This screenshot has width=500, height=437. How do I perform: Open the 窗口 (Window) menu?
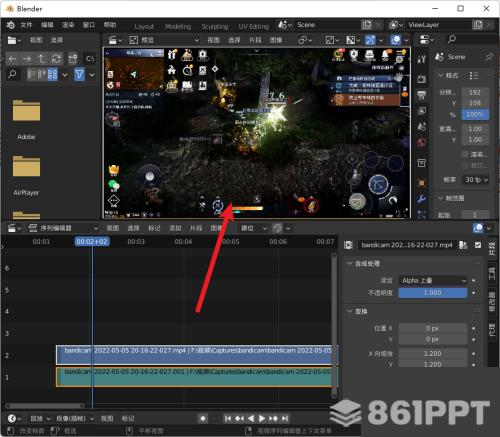pos(89,25)
